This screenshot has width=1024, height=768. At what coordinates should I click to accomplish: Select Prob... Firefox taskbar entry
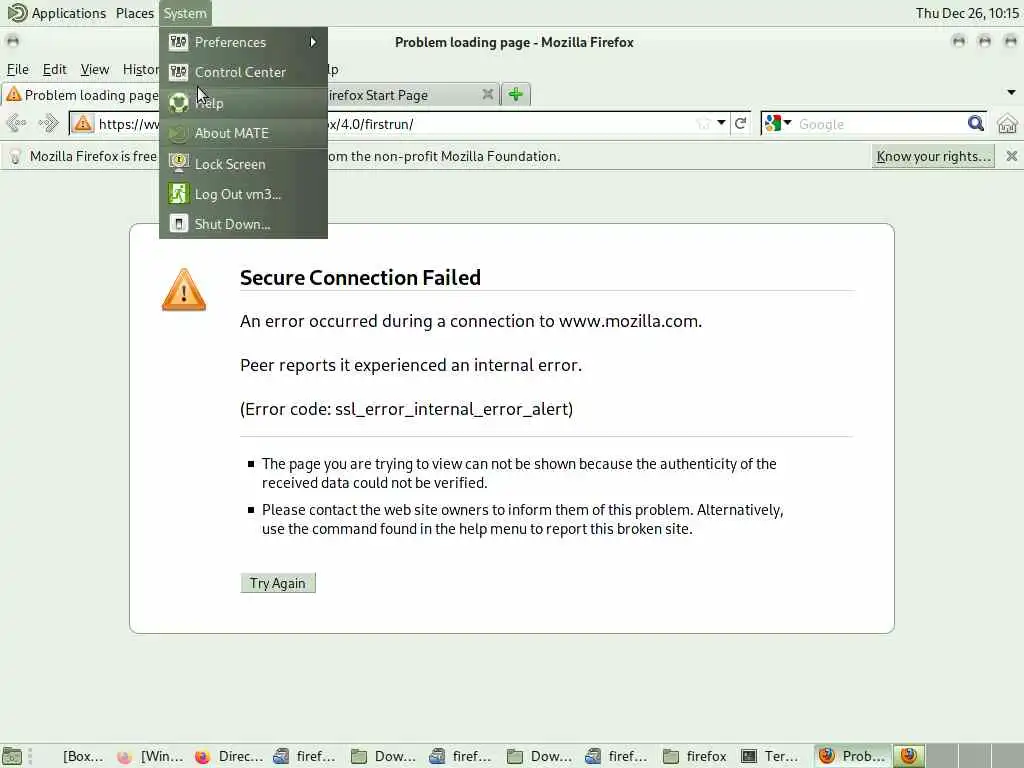[x=853, y=756]
